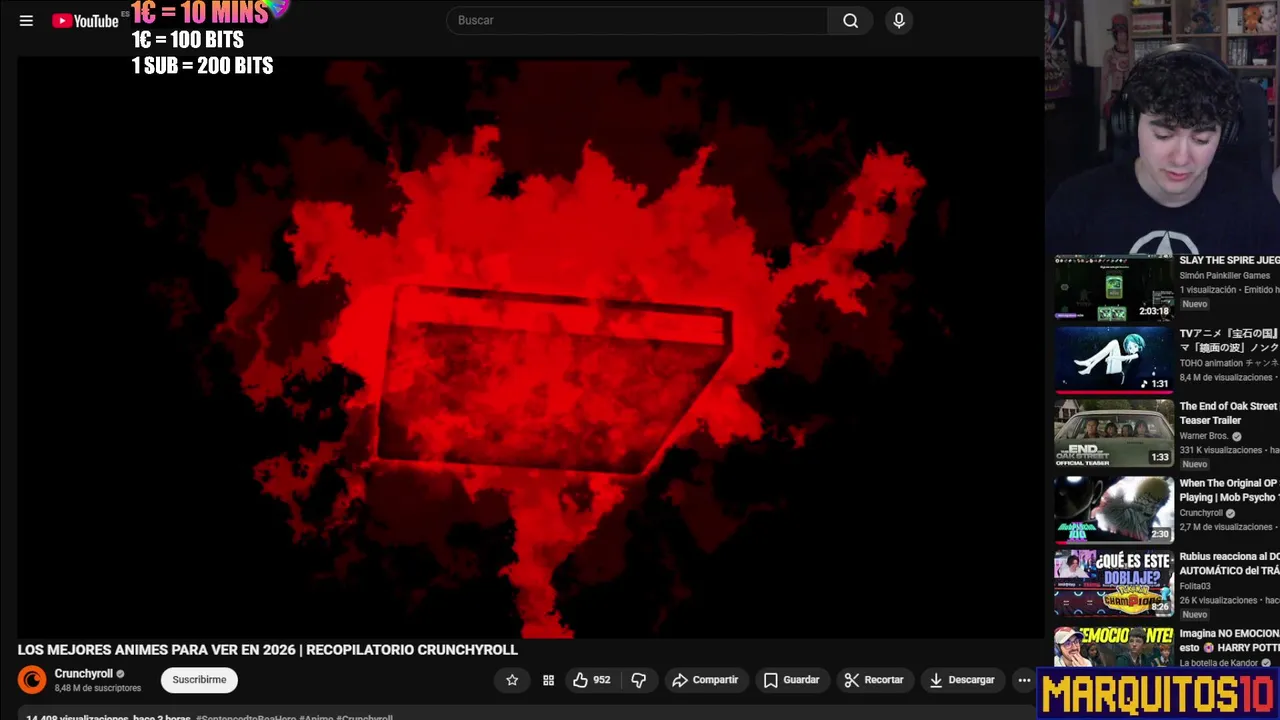Start voice search with microphone icon
This screenshot has width=1280, height=720.
[x=899, y=20]
